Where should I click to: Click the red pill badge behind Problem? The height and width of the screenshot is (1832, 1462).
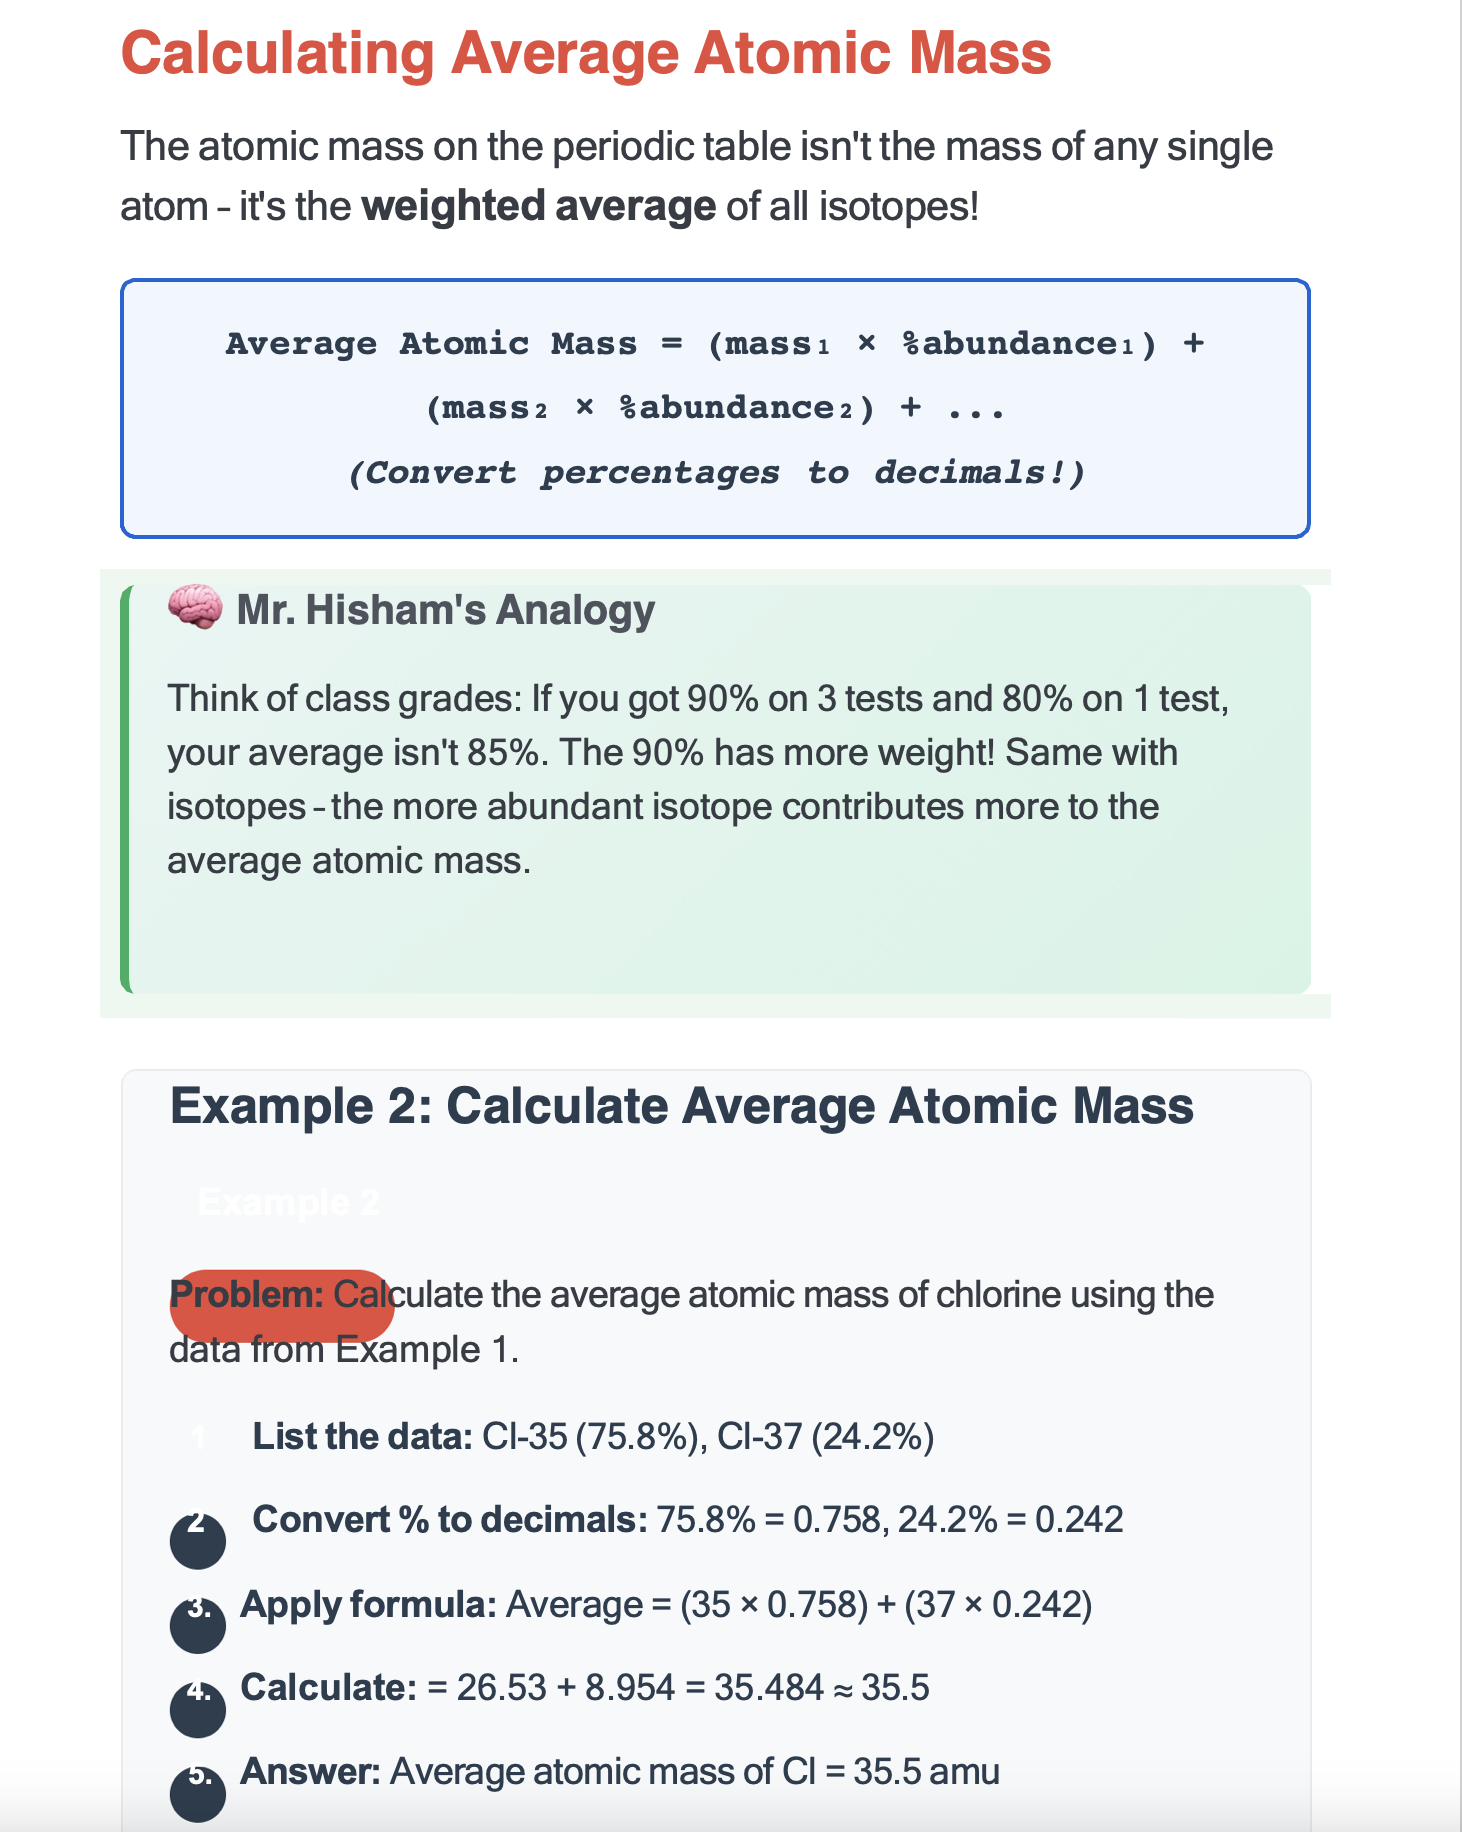(282, 1305)
